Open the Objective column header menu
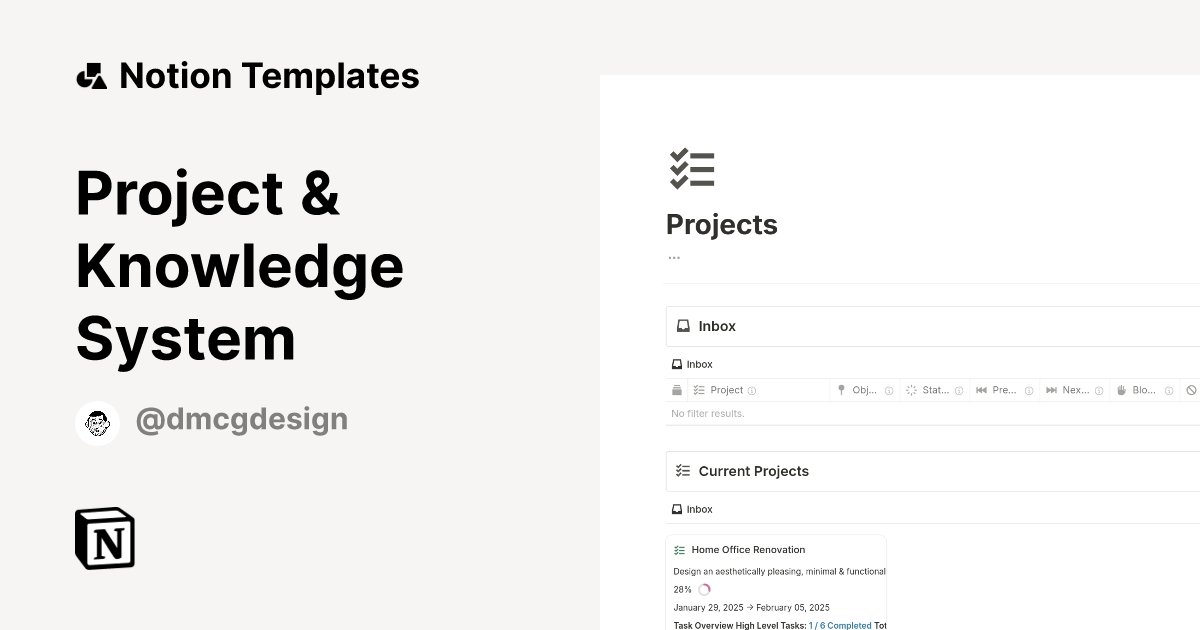Image resolution: width=1200 pixels, height=630 pixels. [x=865, y=389]
